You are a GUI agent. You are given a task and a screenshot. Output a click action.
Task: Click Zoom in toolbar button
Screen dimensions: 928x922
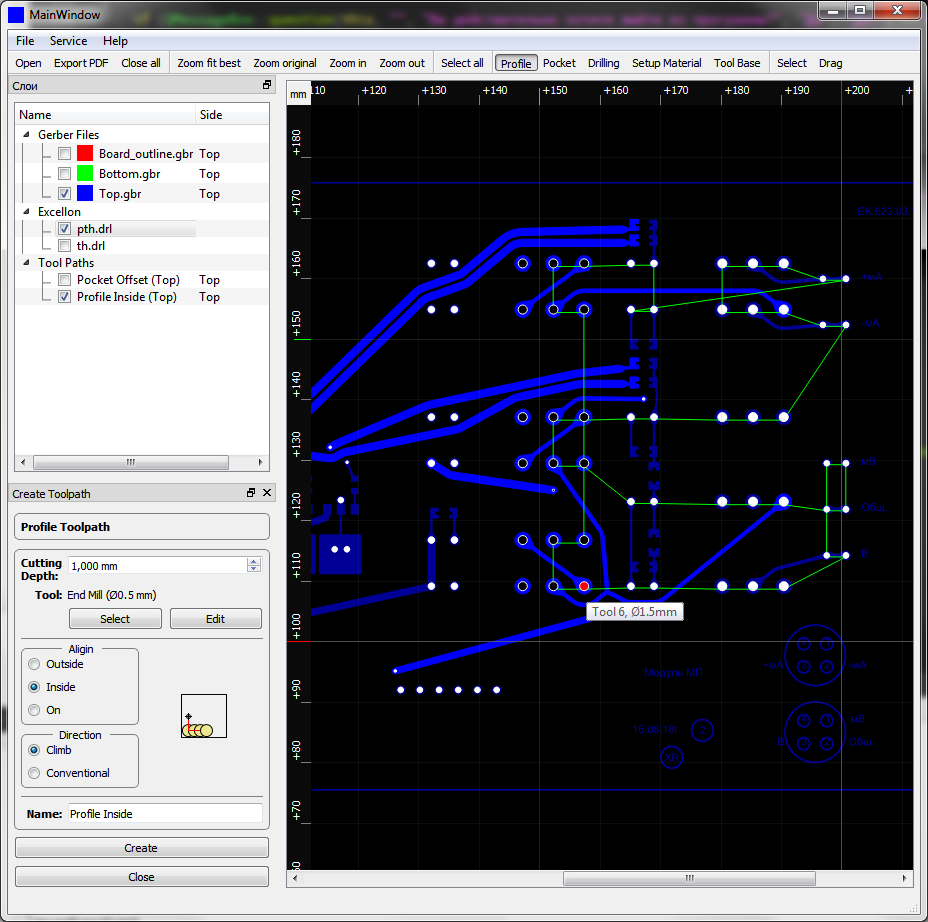pyautogui.click(x=348, y=63)
